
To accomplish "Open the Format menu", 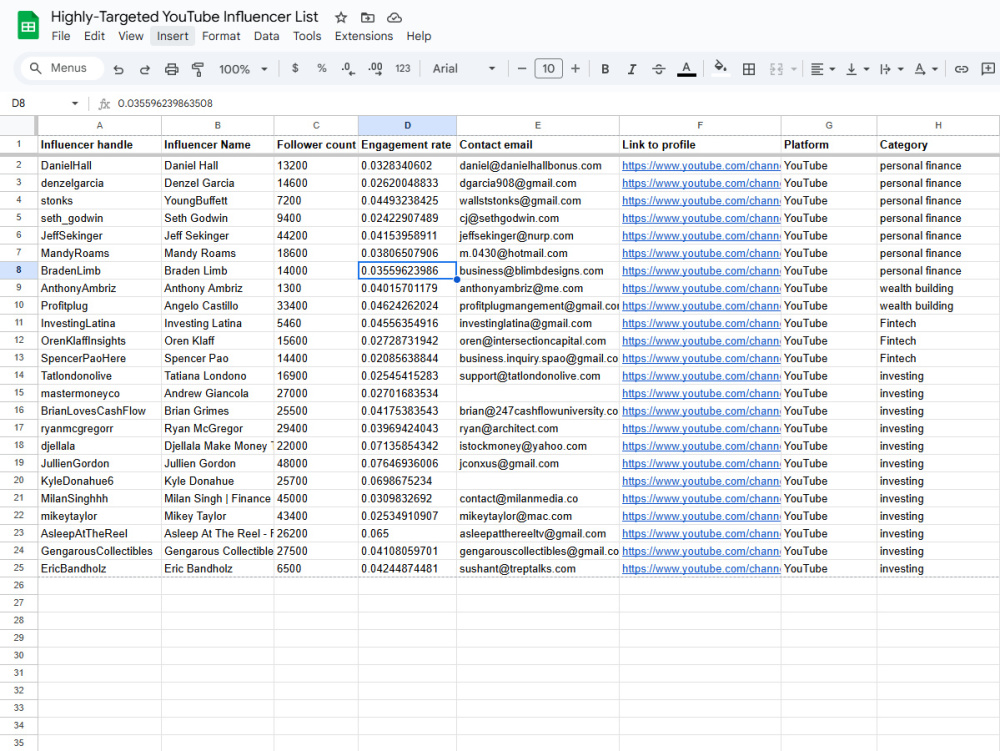I will pyautogui.click(x=221, y=36).
